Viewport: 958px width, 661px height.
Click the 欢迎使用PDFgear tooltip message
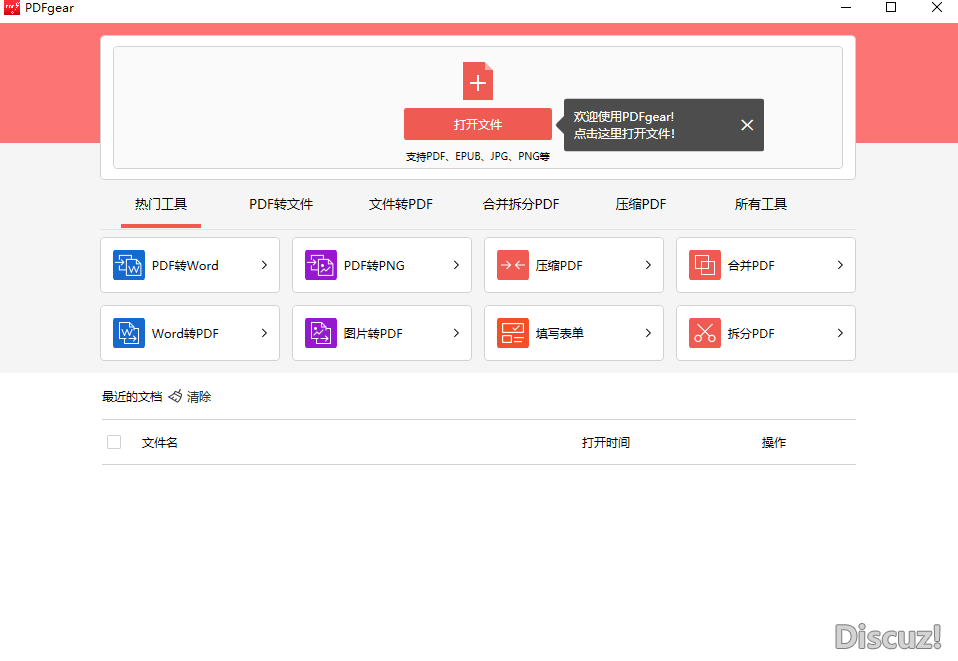point(624,125)
